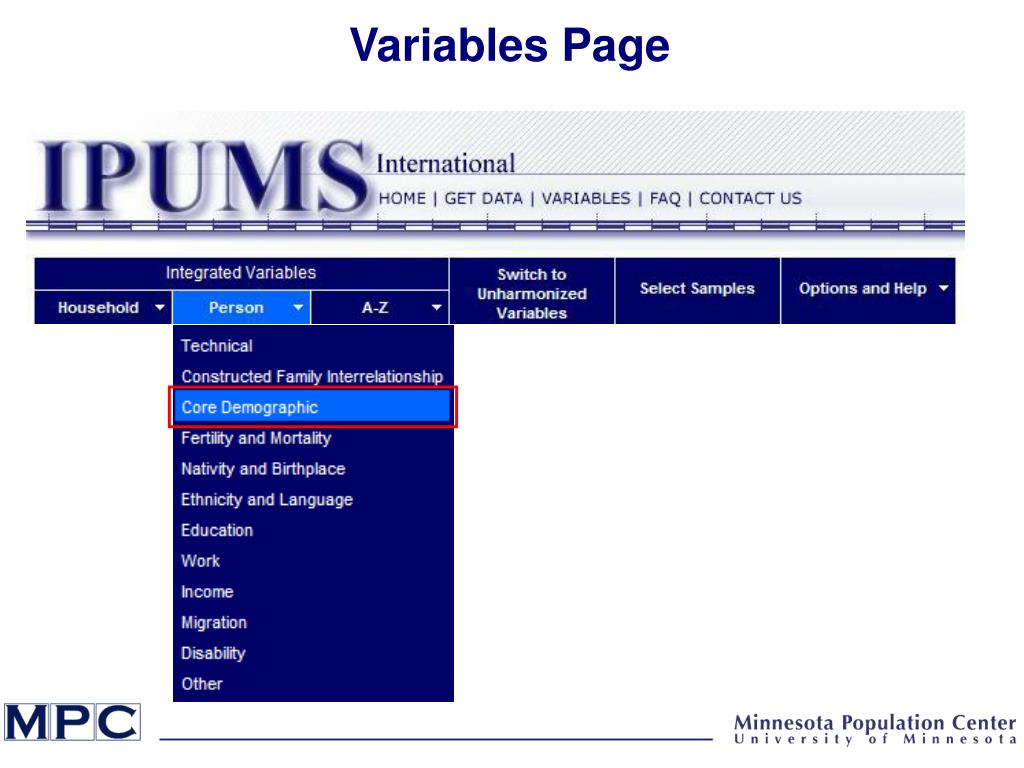Open the FAQ link
Viewport: 1024px width, 768px height.
tap(665, 199)
